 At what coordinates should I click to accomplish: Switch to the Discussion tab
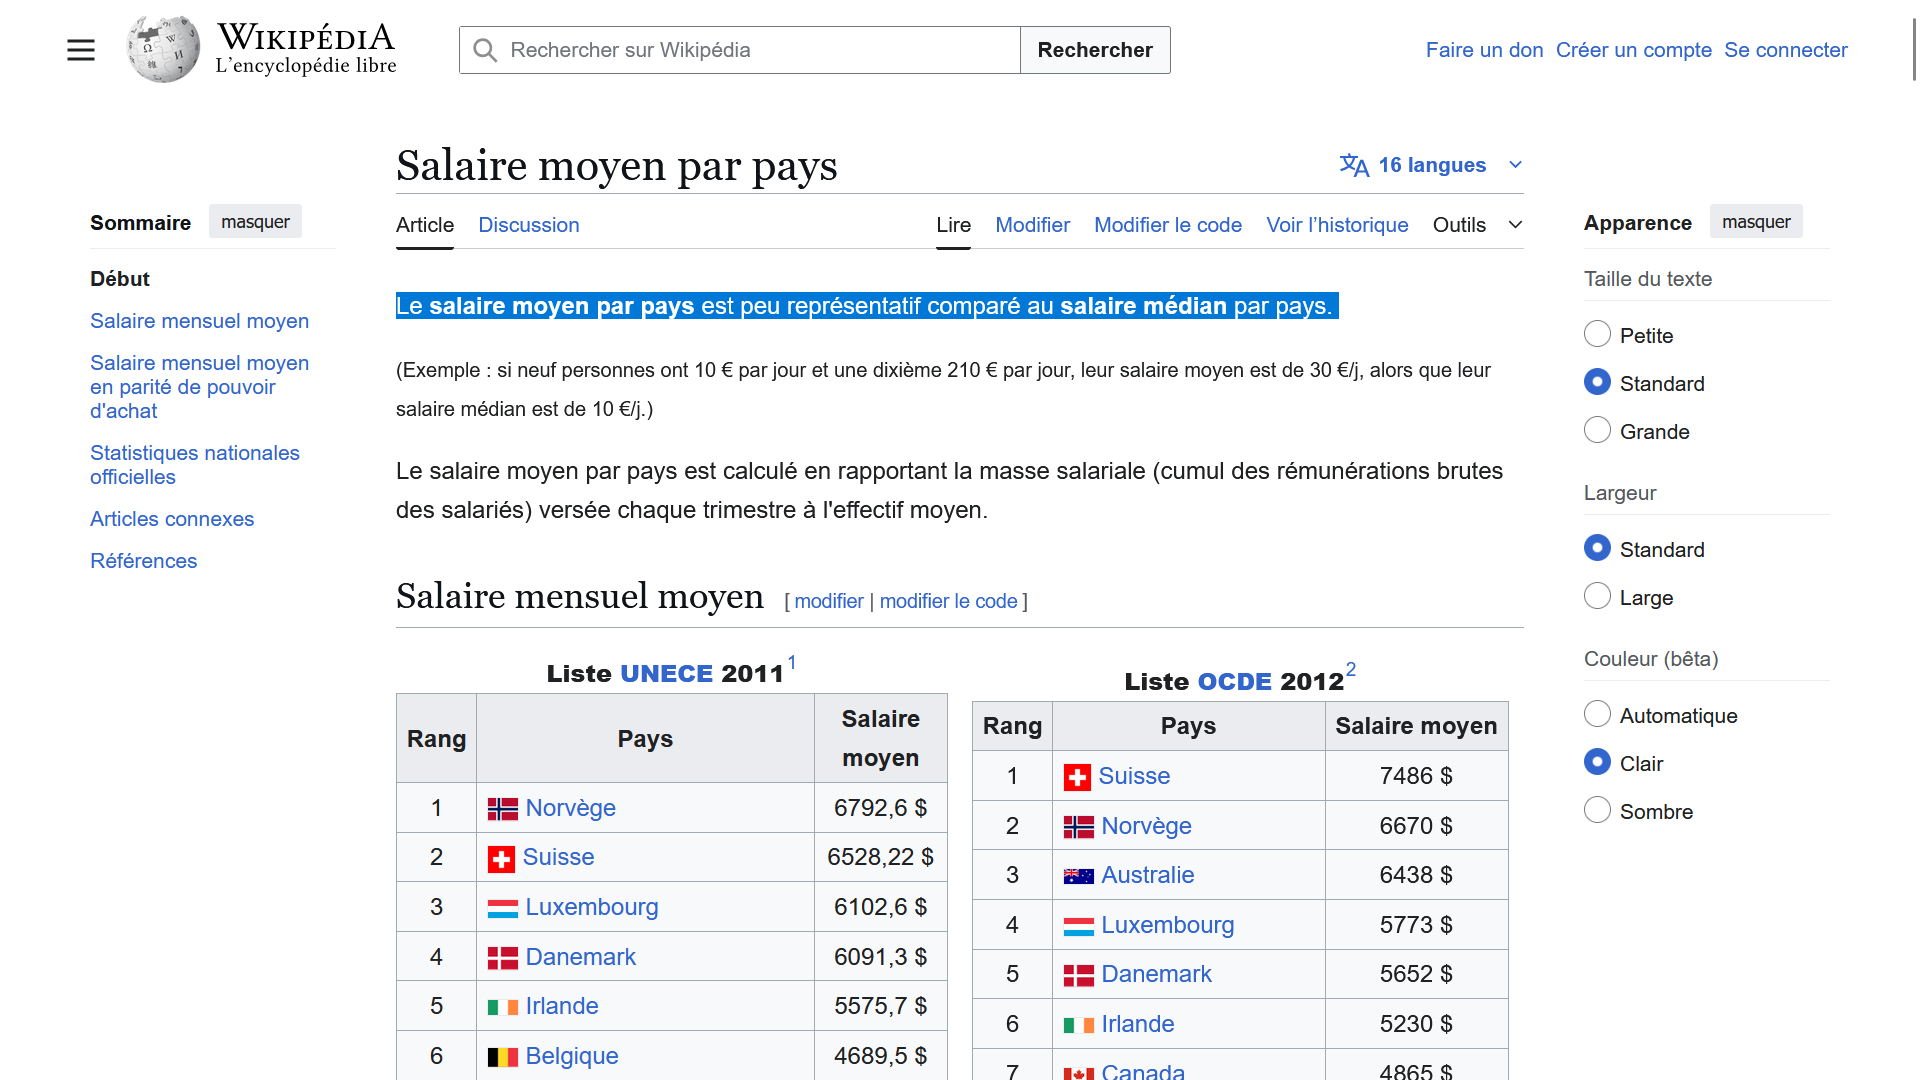528,225
